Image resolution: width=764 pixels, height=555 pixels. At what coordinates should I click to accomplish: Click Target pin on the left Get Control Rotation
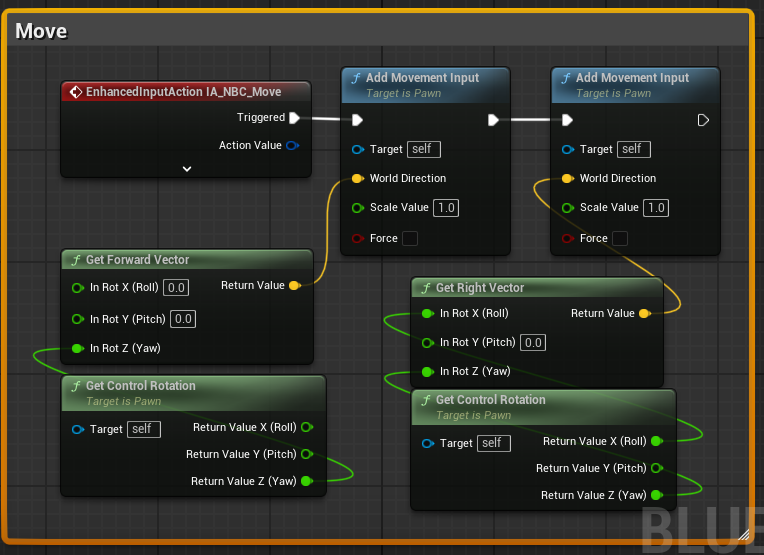click(77, 429)
